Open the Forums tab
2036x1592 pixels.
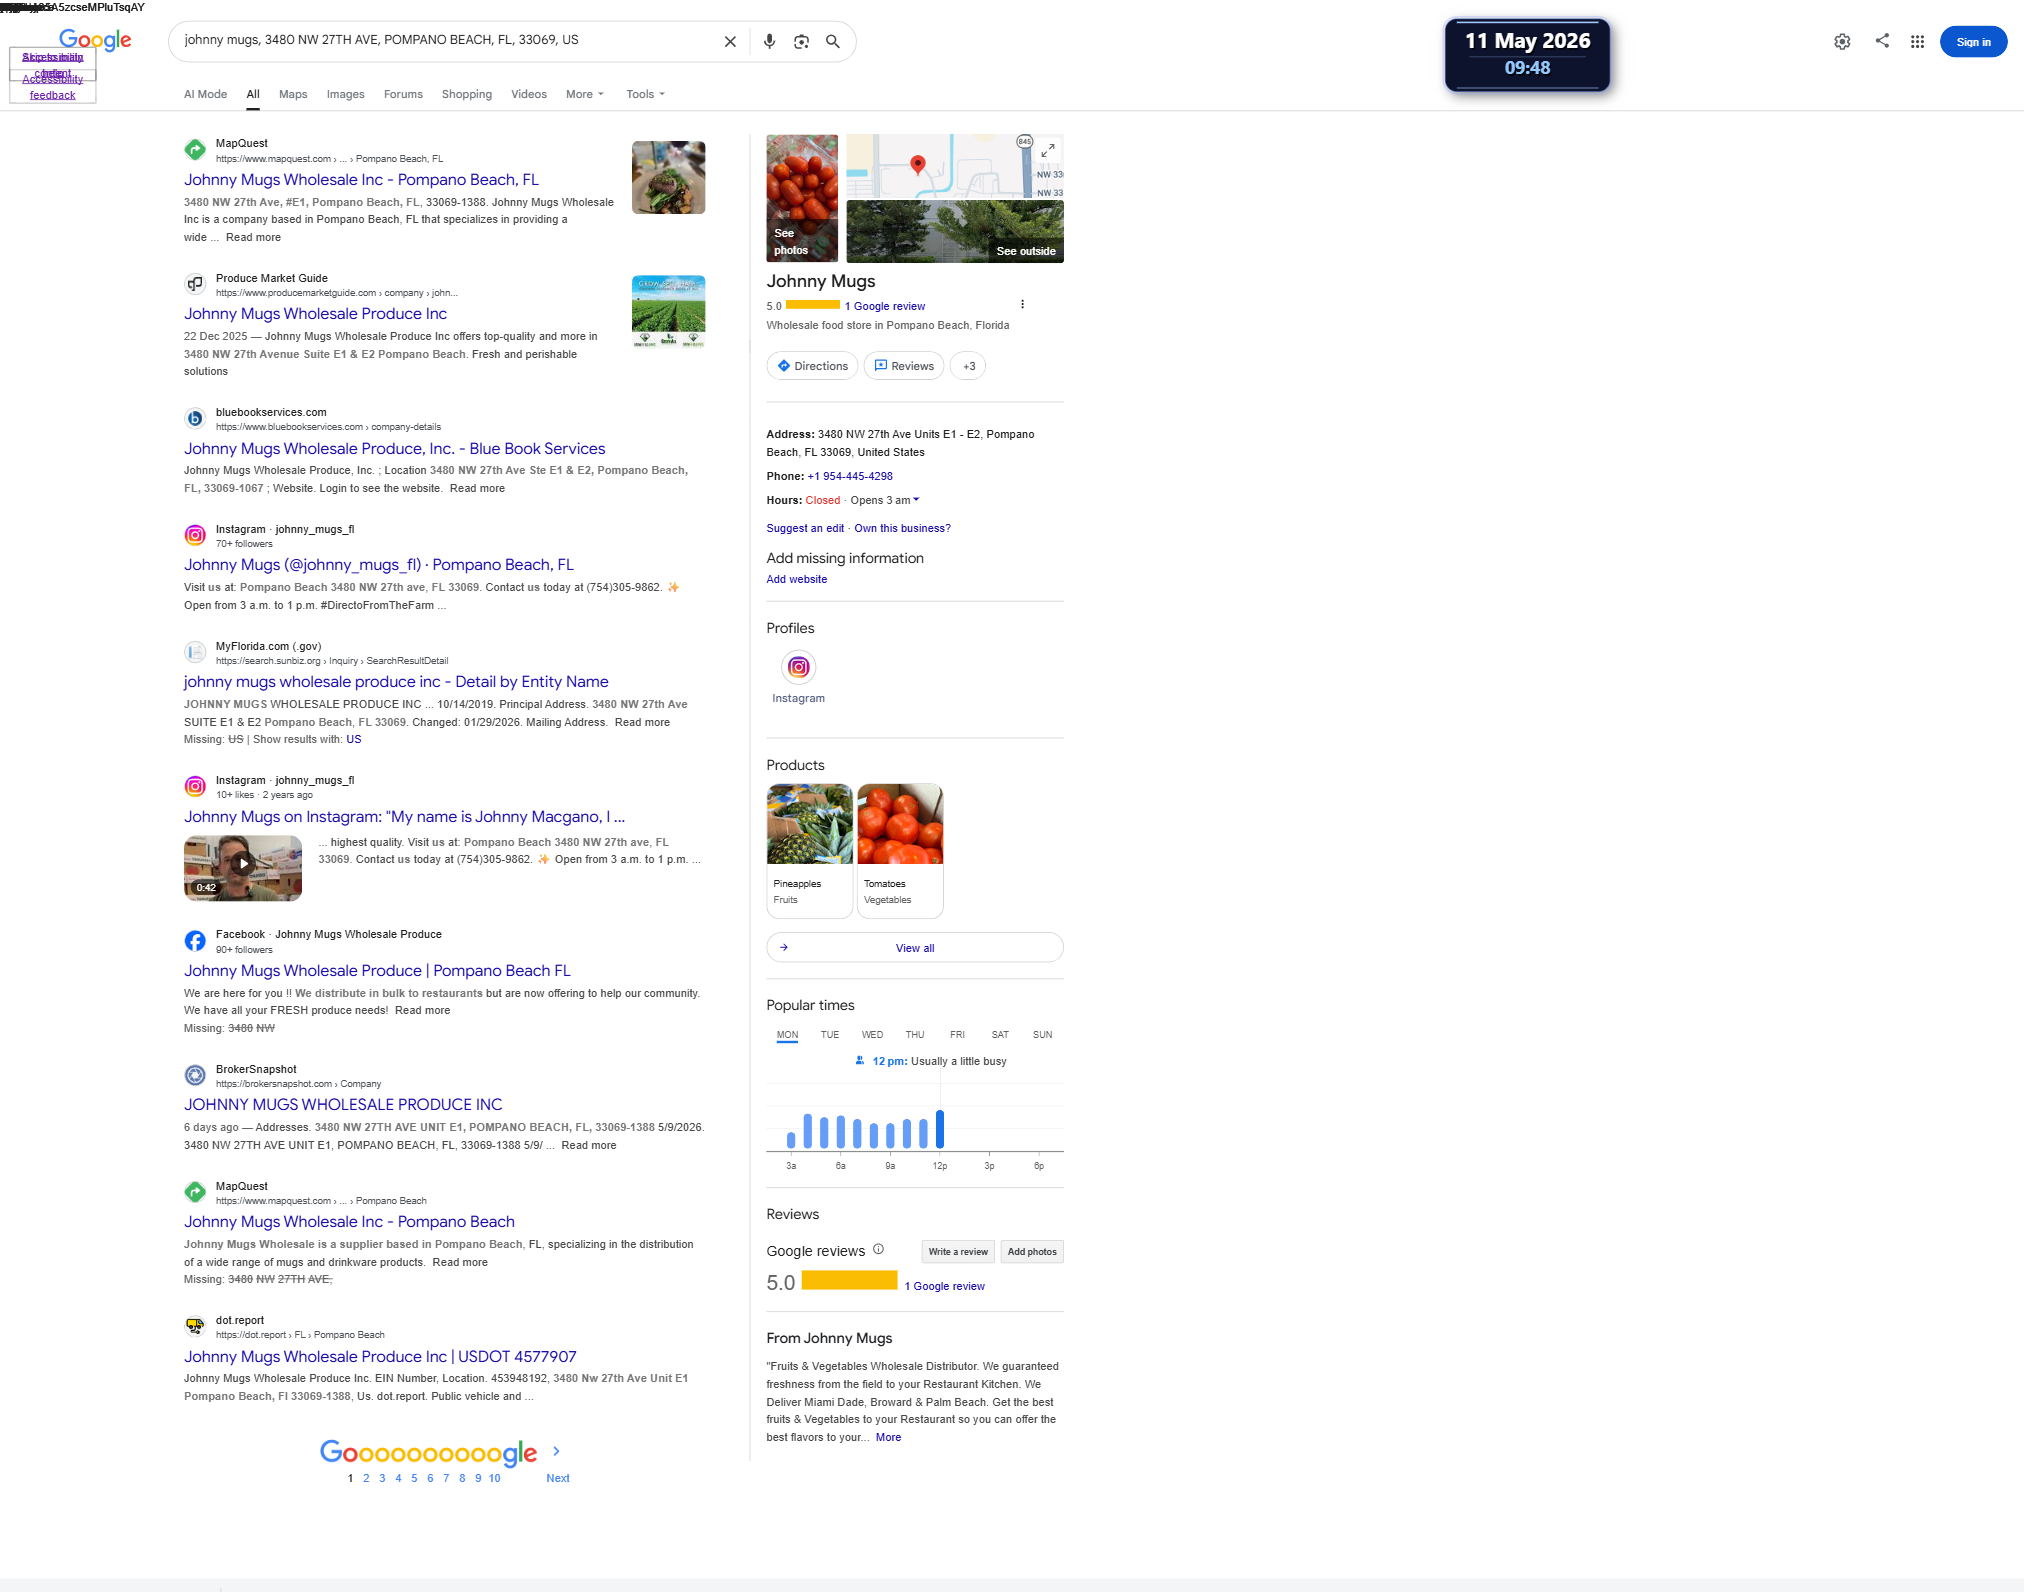coord(403,94)
